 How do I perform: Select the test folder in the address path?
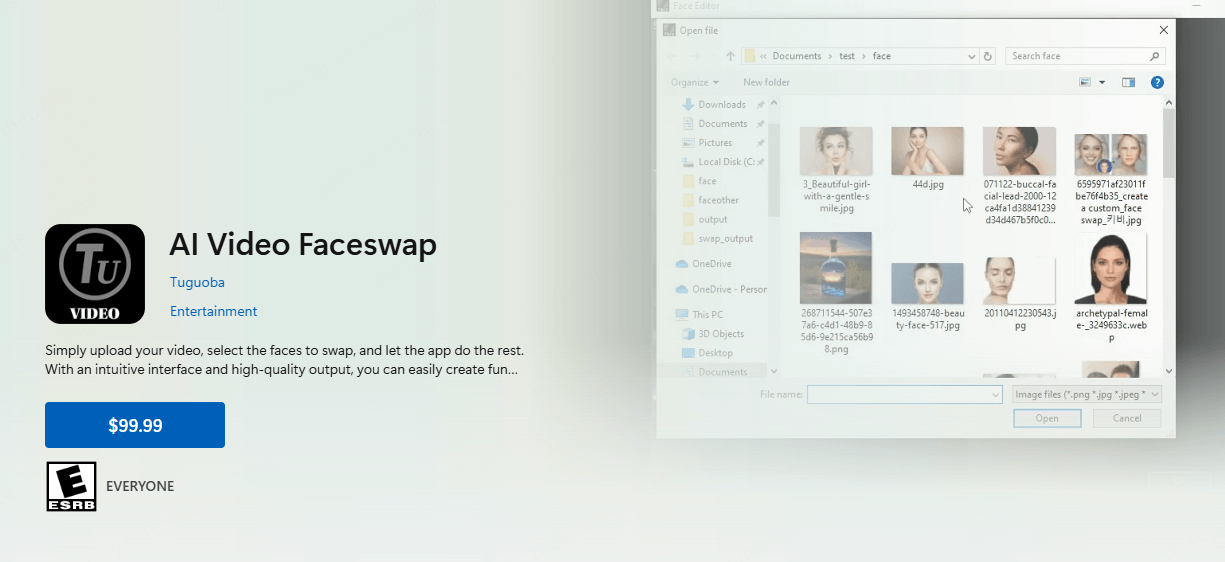tap(847, 56)
